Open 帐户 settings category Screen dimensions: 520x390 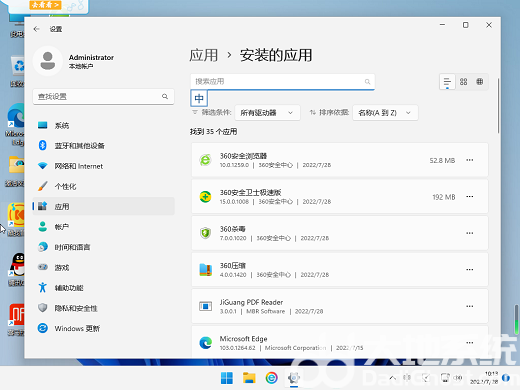104,227
